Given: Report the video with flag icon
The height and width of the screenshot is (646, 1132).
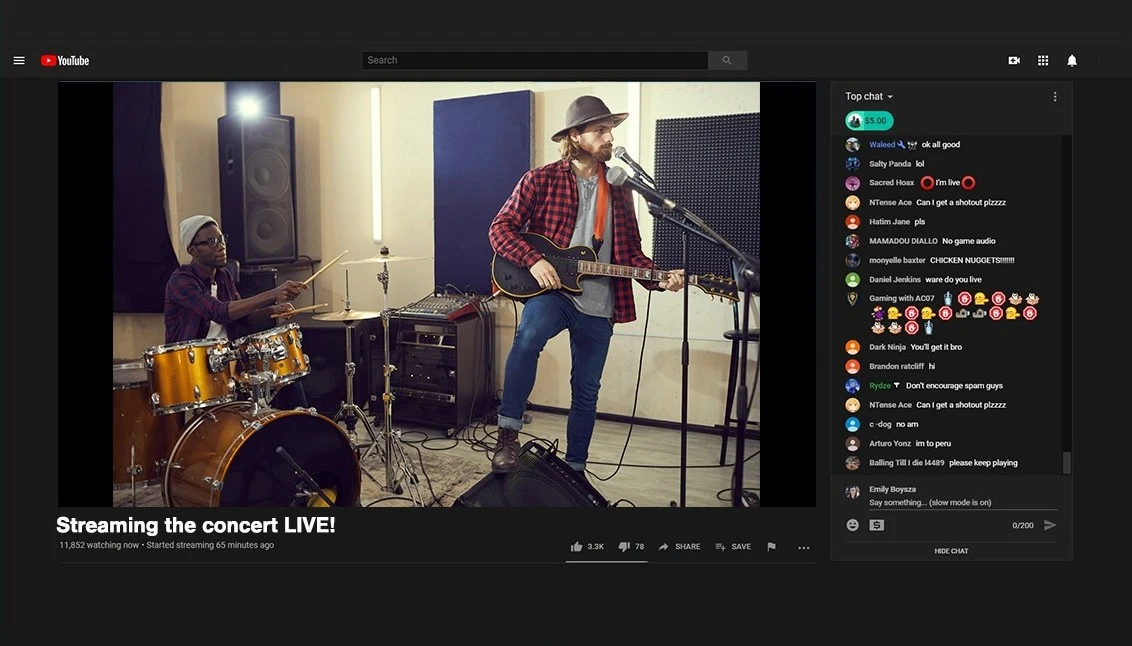Looking at the screenshot, I should [771, 547].
